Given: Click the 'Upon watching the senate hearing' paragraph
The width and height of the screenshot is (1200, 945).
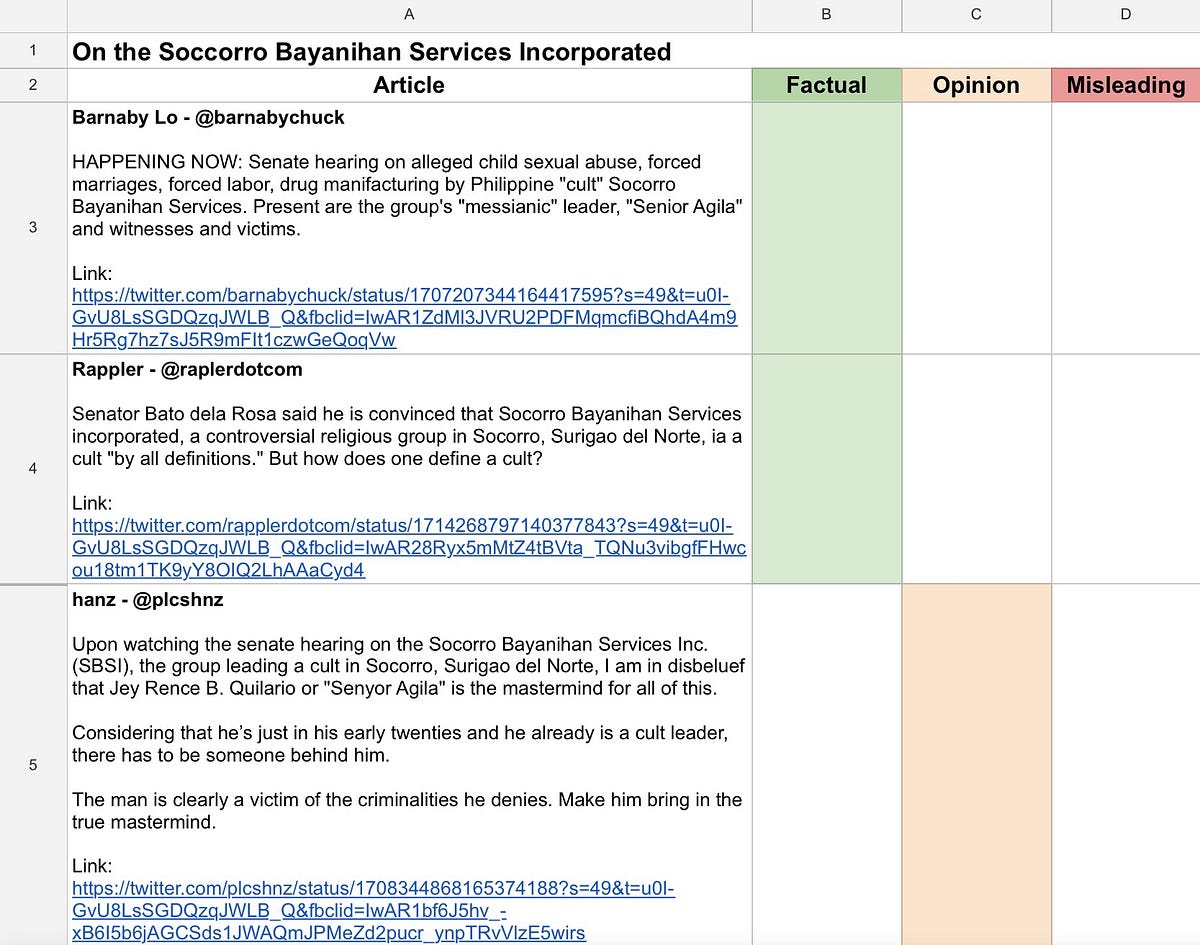Looking at the screenshot, I should pos(409,665).
